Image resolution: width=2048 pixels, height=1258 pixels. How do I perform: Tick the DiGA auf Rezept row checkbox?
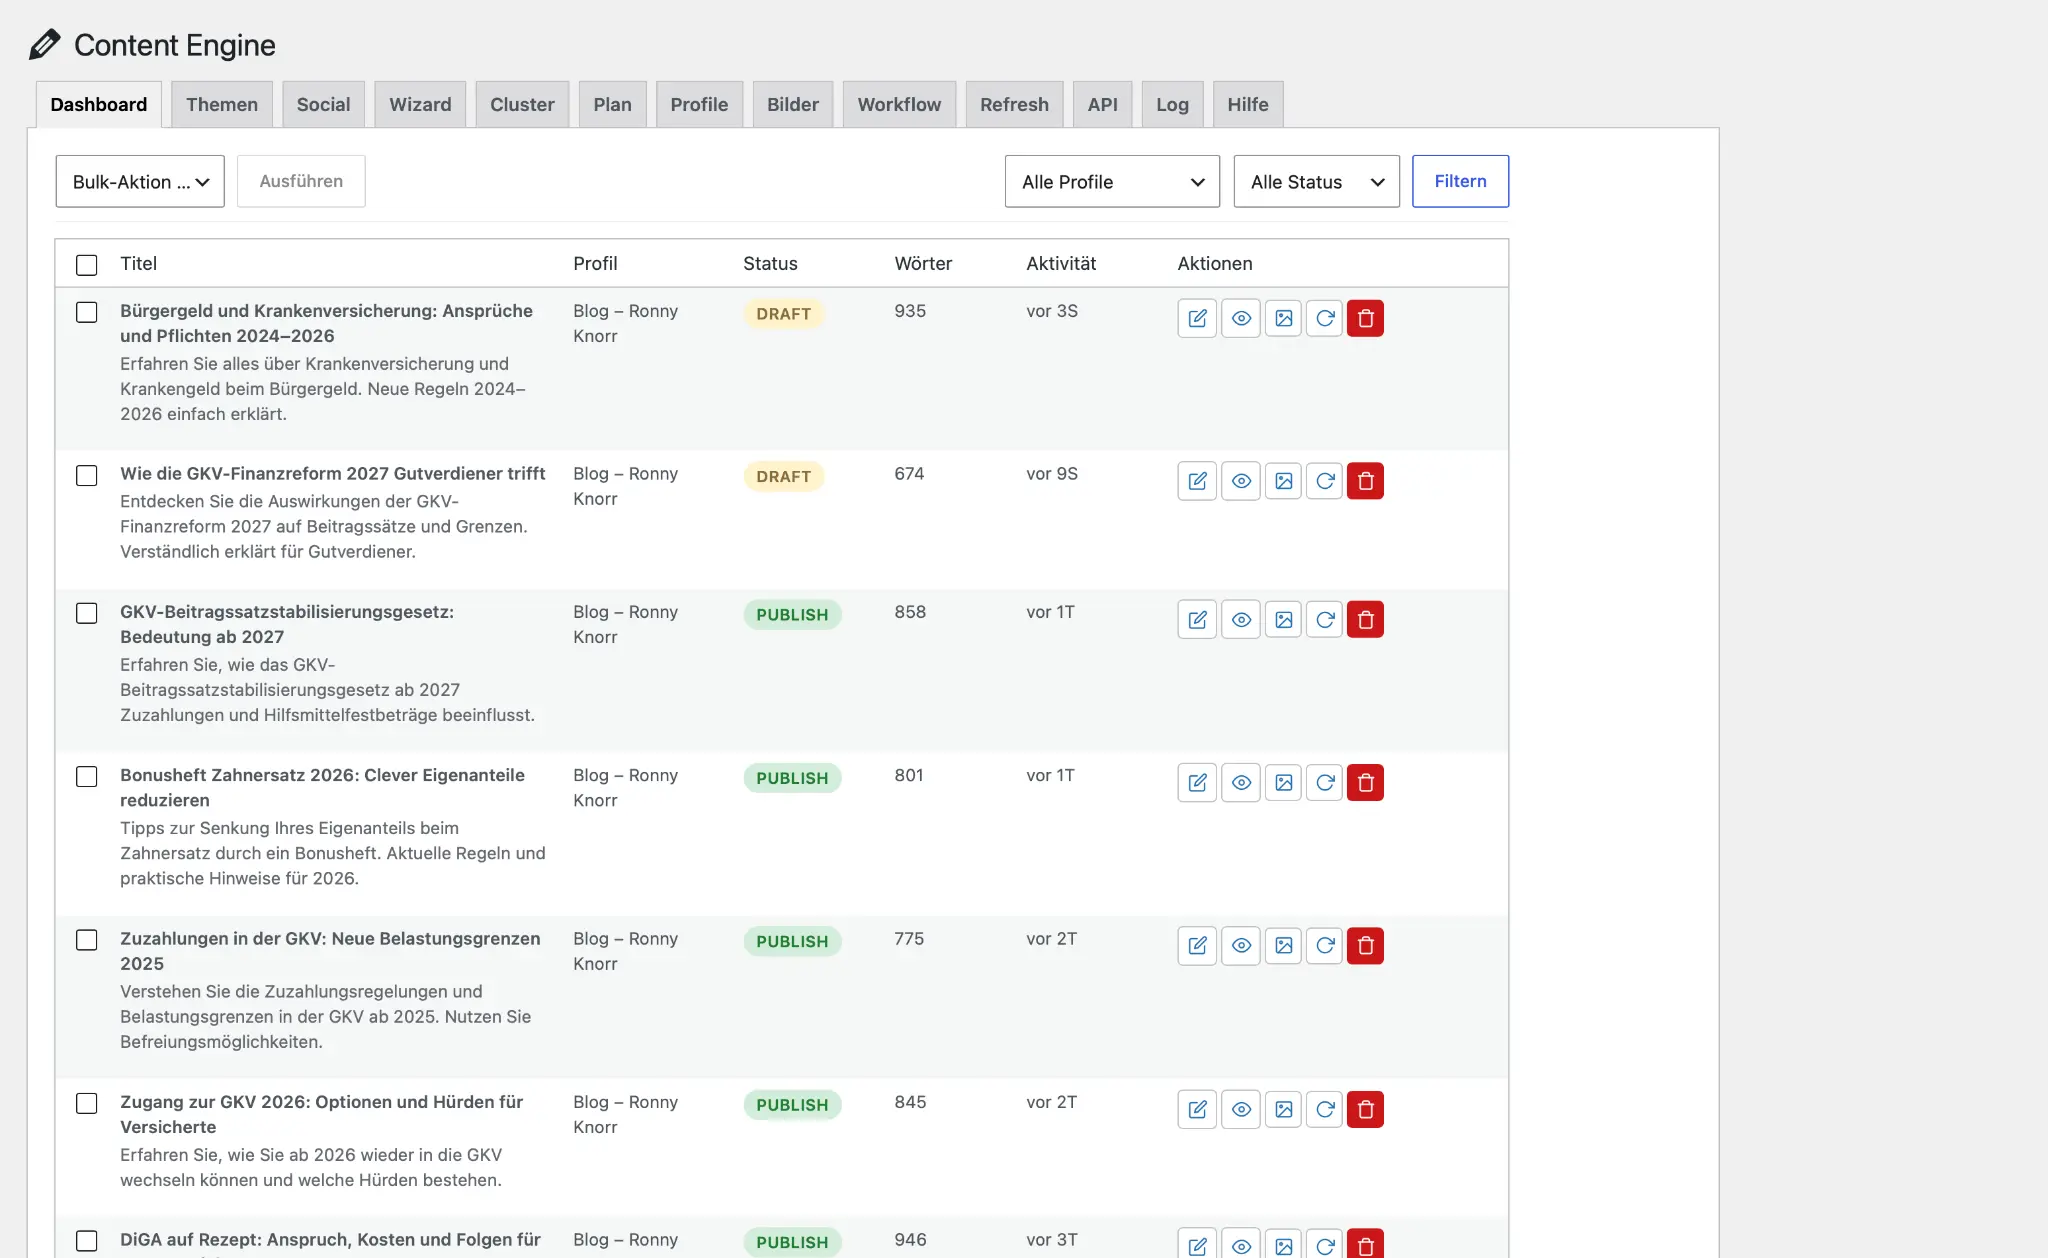[87, 1241]
